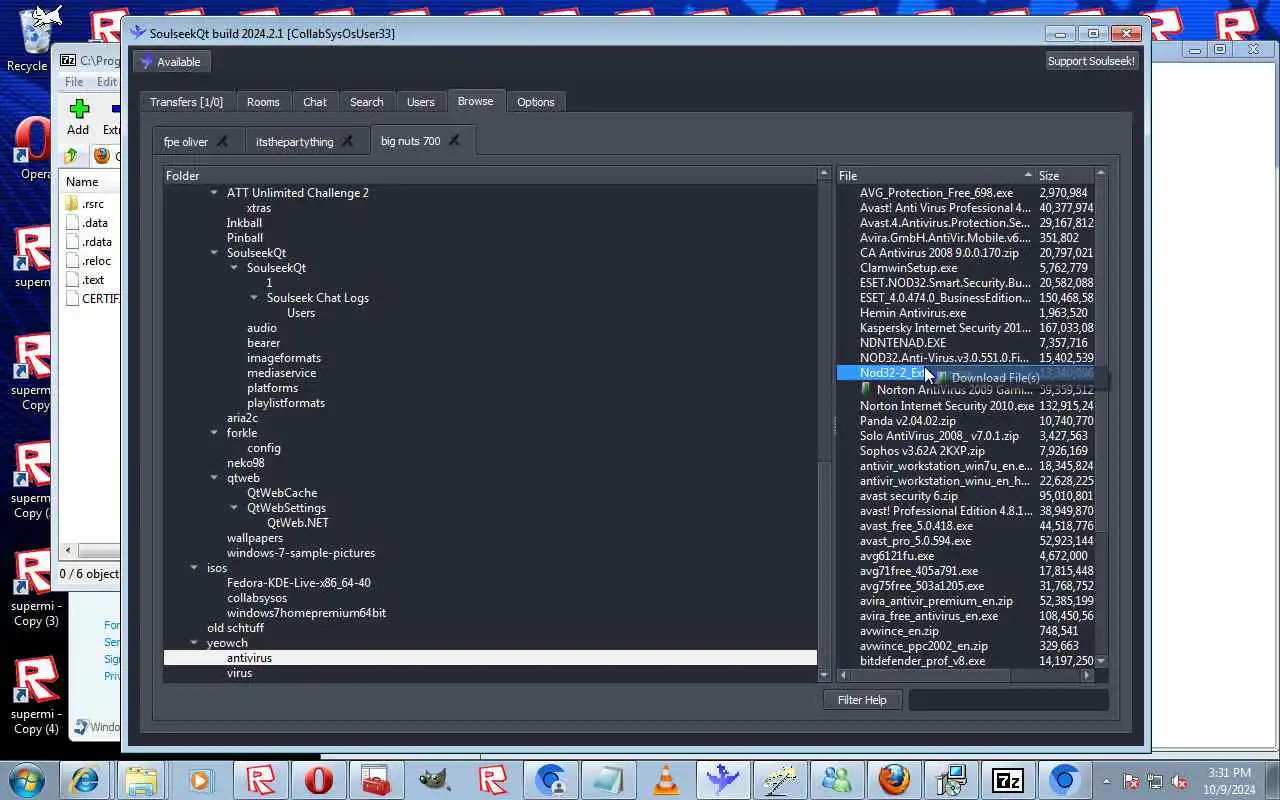Viewport: 1280px width, 800px height.
Task: Select the file ClamwinSetup.exe
Action: [x=908, y=268]
